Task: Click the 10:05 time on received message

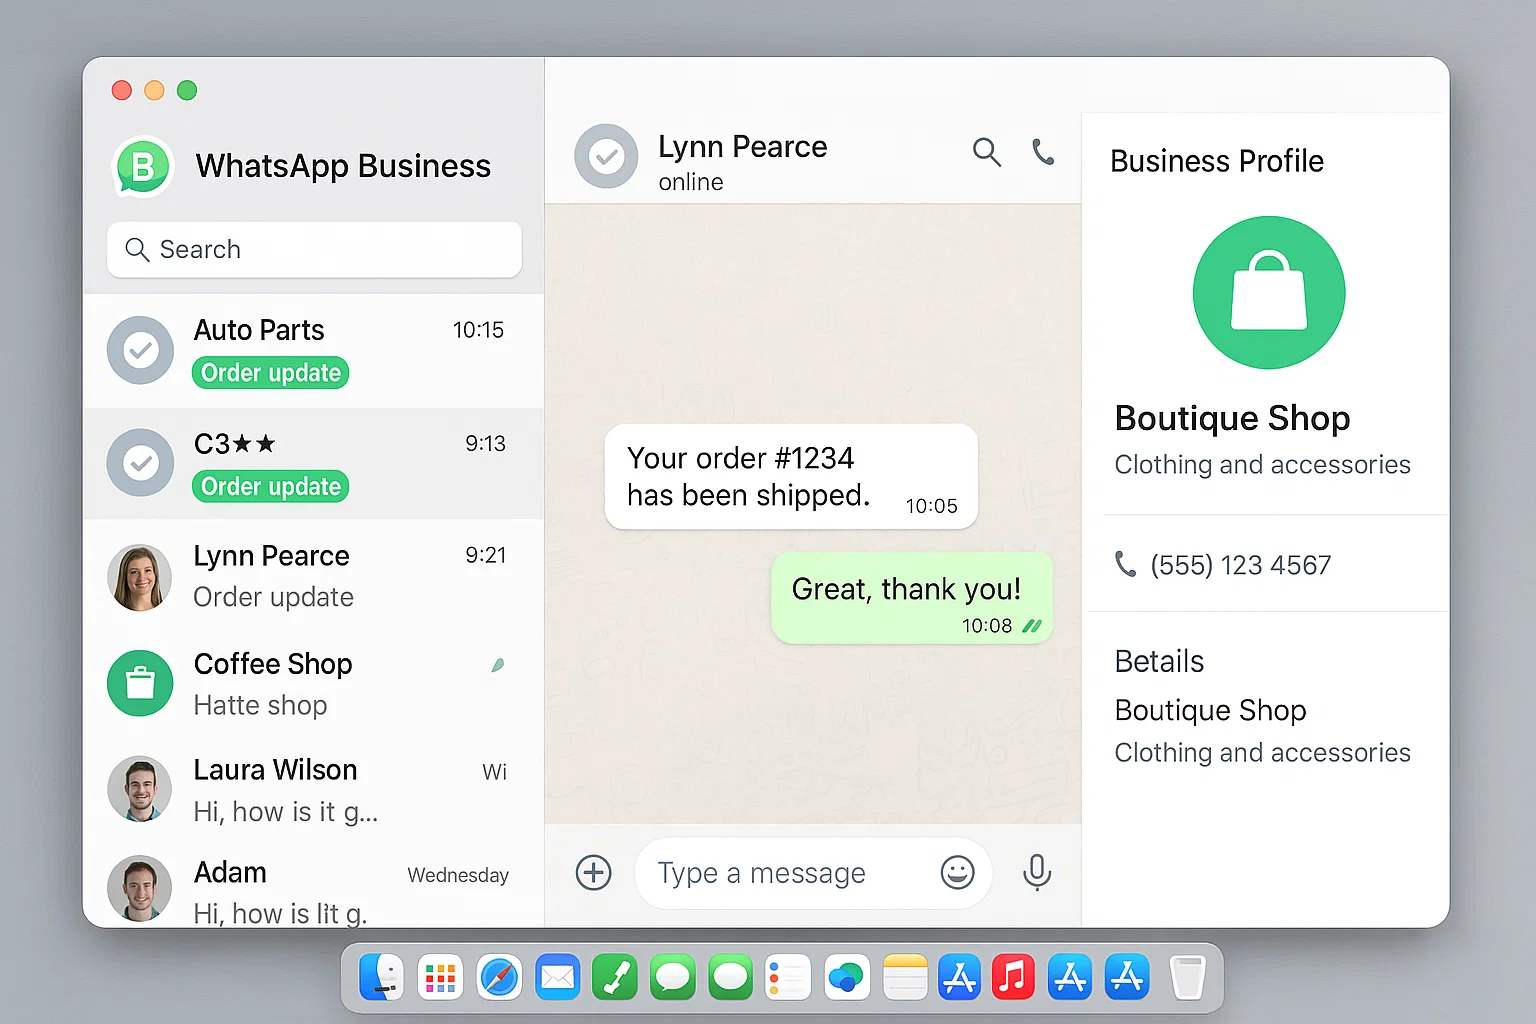Action: pyautogui.click(x=931, y=506)
